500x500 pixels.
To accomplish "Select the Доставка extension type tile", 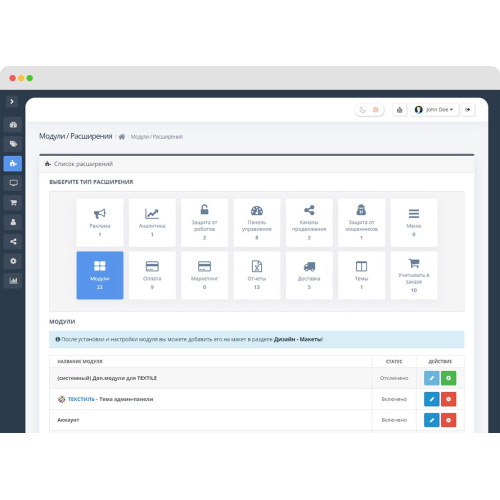I will point(309,275).
